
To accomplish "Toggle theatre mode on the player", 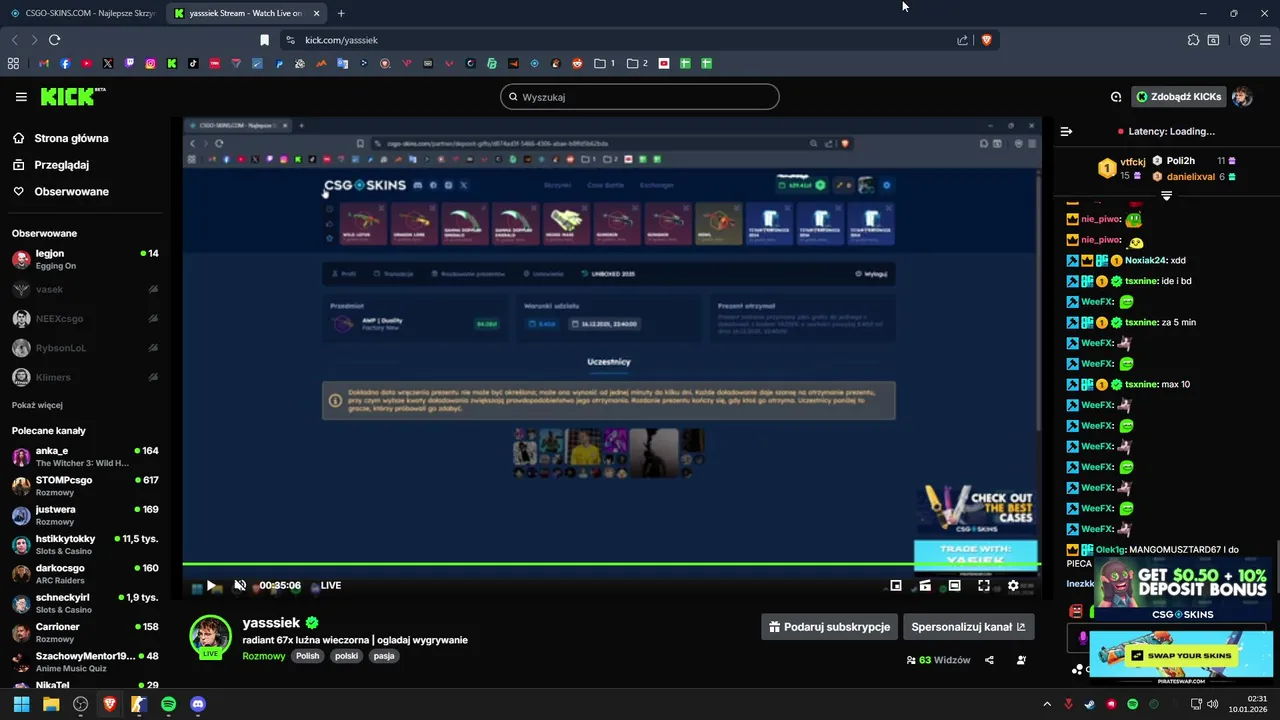I will point(955,585).
